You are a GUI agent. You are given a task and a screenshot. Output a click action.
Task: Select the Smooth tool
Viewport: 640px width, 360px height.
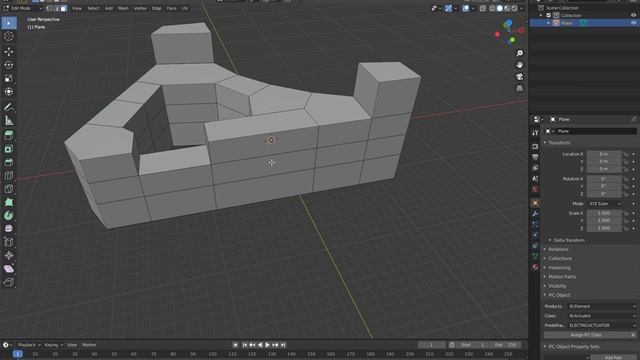pyautogui.click(x=9, y=229)
